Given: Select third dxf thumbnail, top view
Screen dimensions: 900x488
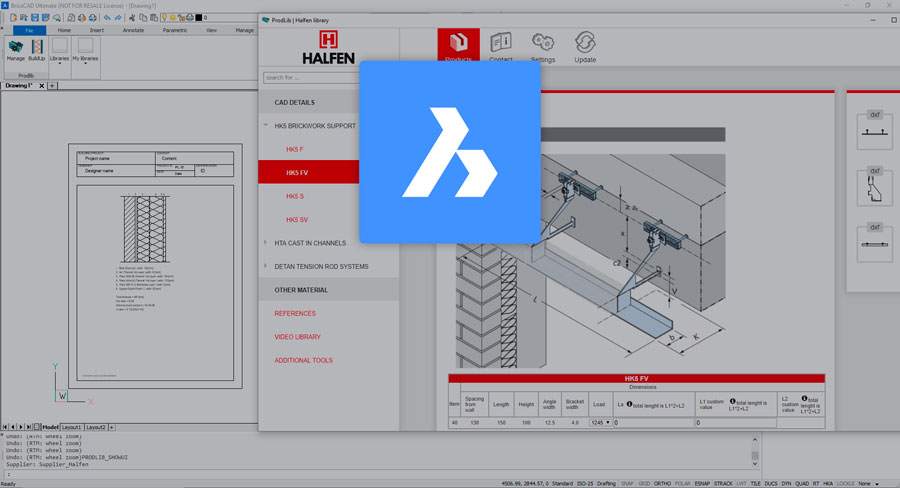Looking at the screenshot, I should click(874, 243).
